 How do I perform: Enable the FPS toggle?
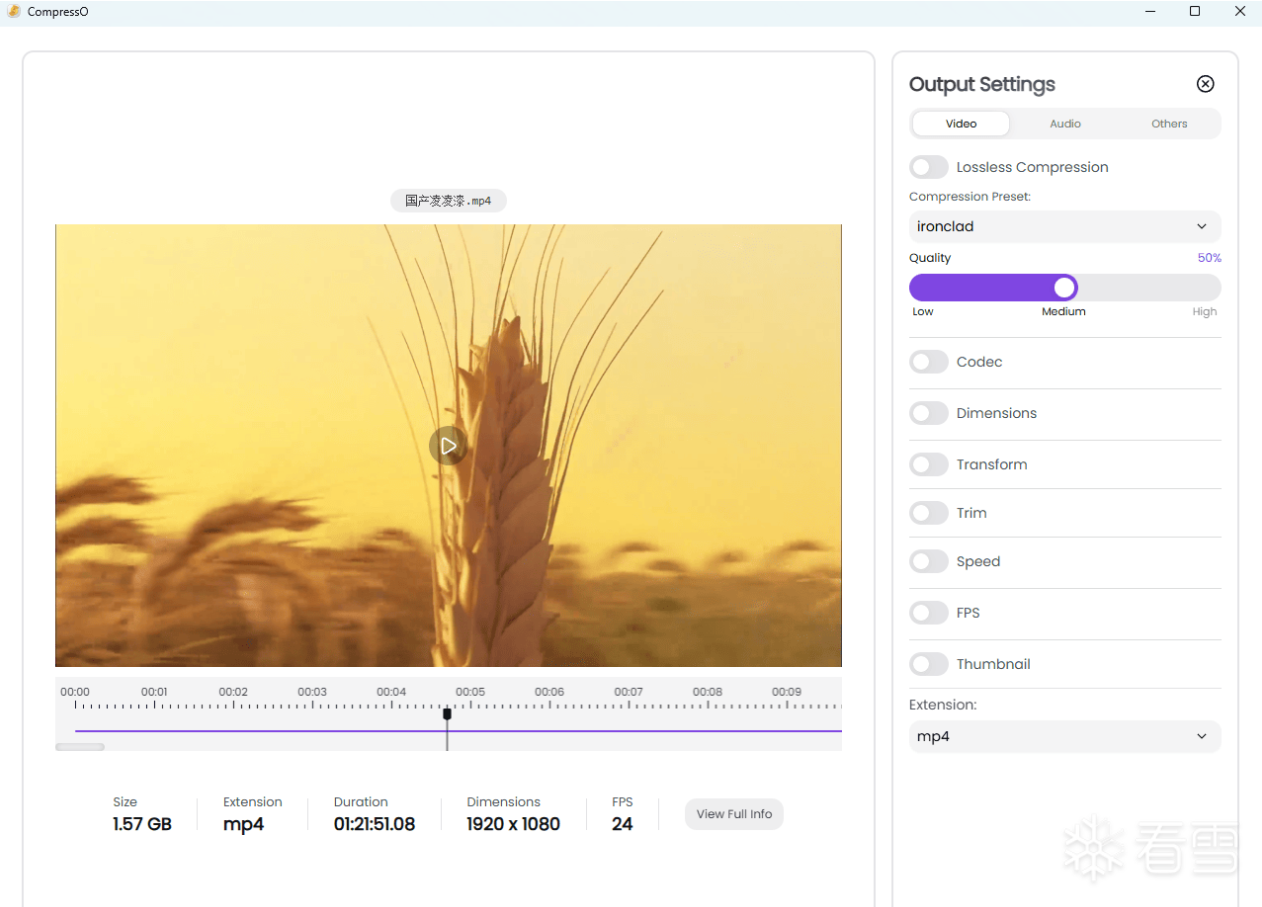pos(929,612)
